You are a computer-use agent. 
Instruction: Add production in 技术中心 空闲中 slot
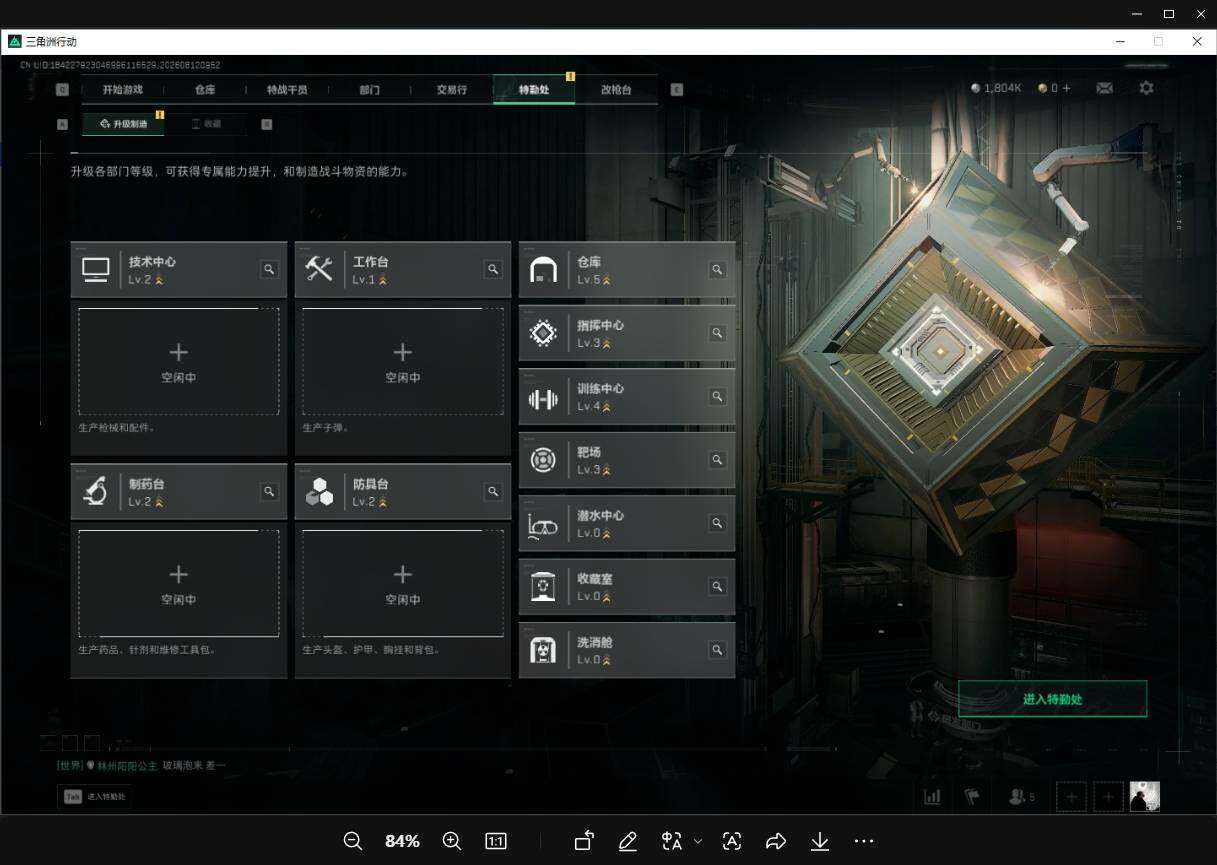click(179, 361)
